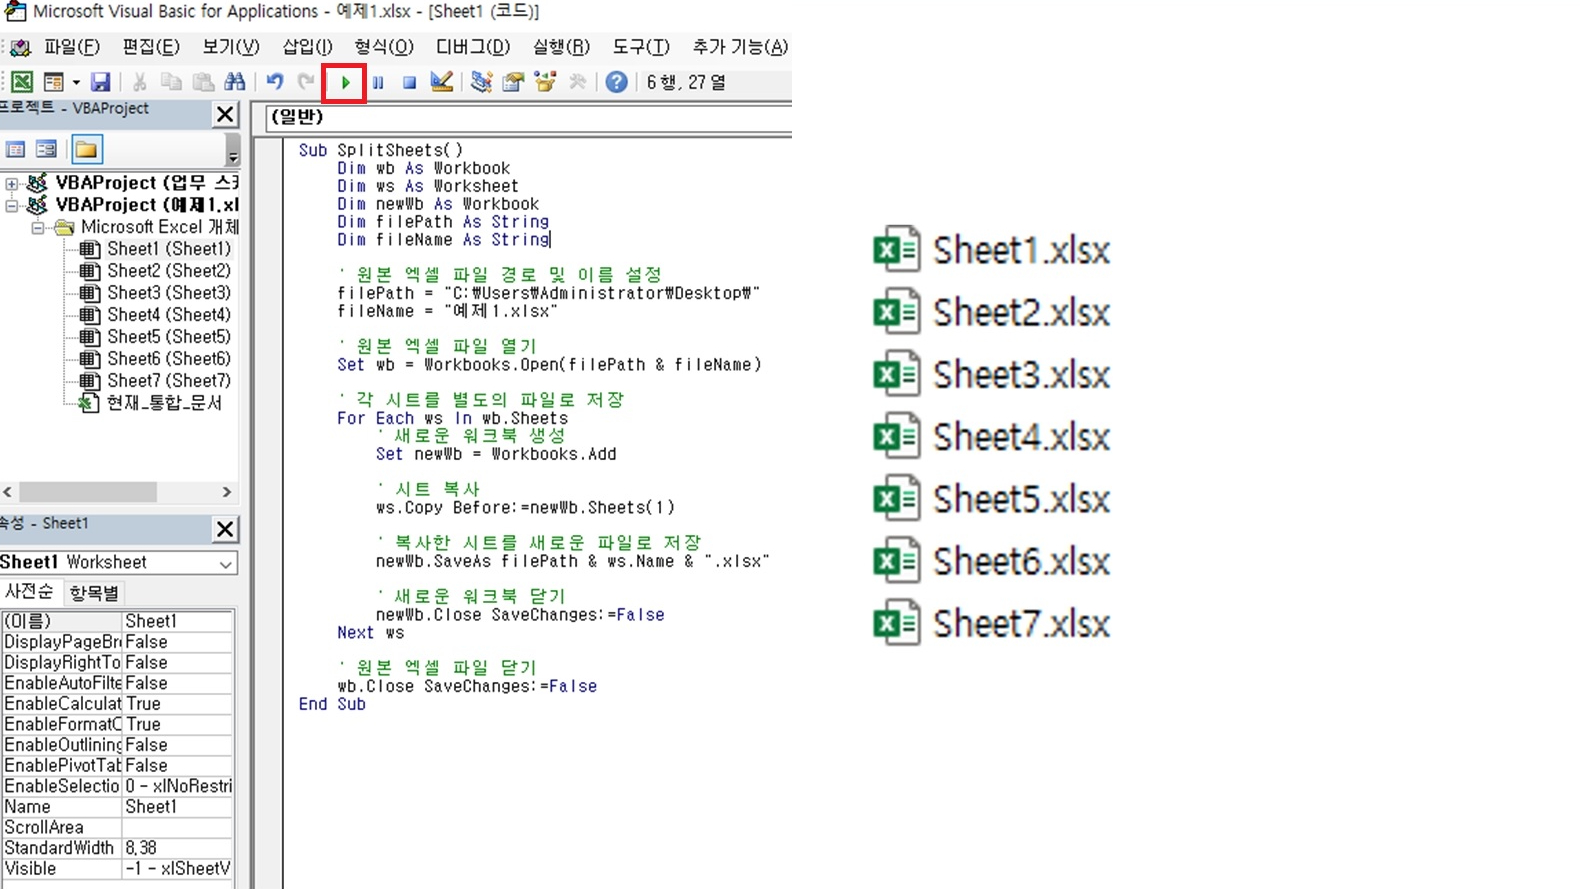Click the Sheet1.xlsx file icon
The image size is (1580, 889).
point(896,249)
